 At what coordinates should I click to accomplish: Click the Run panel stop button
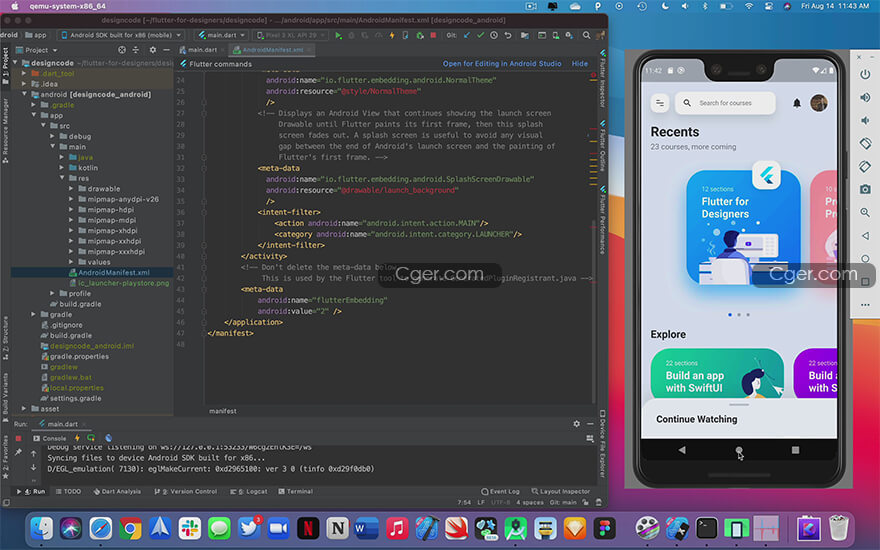tap(19, 438)
